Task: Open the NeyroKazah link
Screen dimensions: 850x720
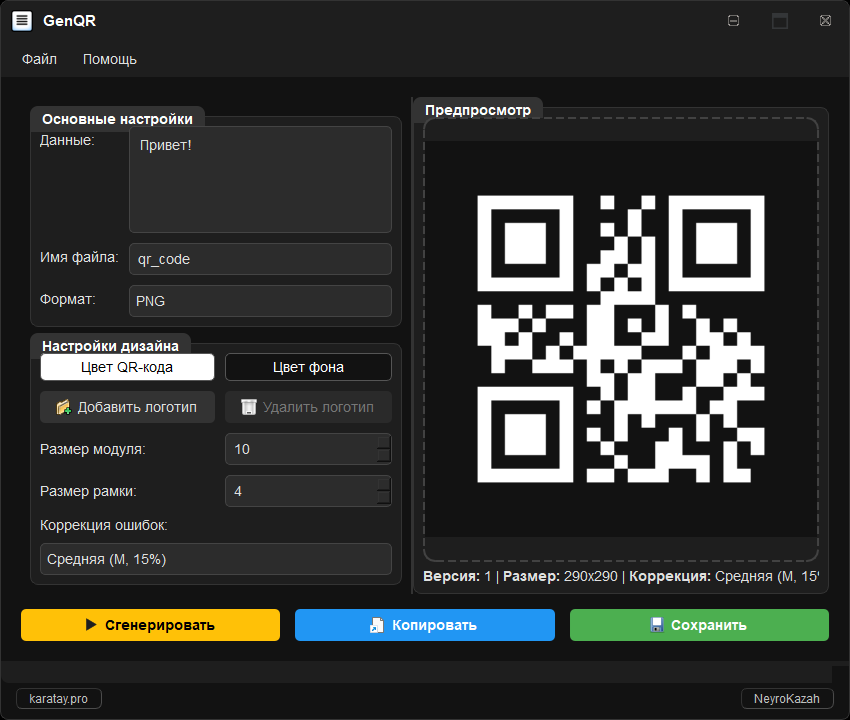Action: click(x=787, y=699)
